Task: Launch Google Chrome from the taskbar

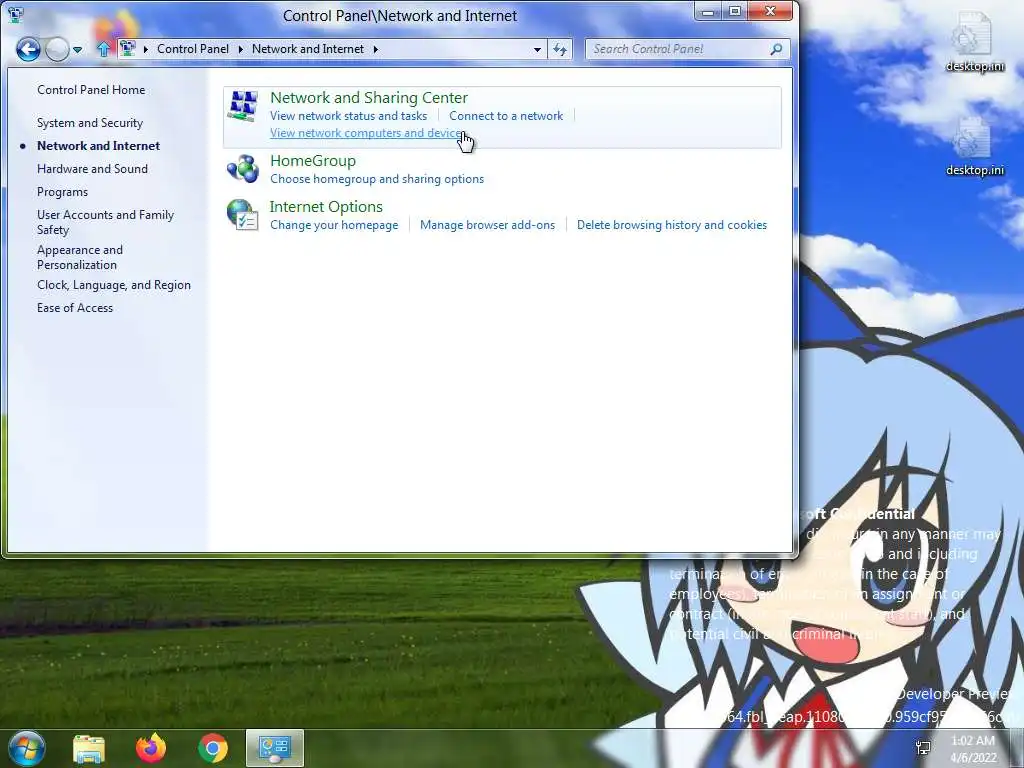Action: coord(213,748)
